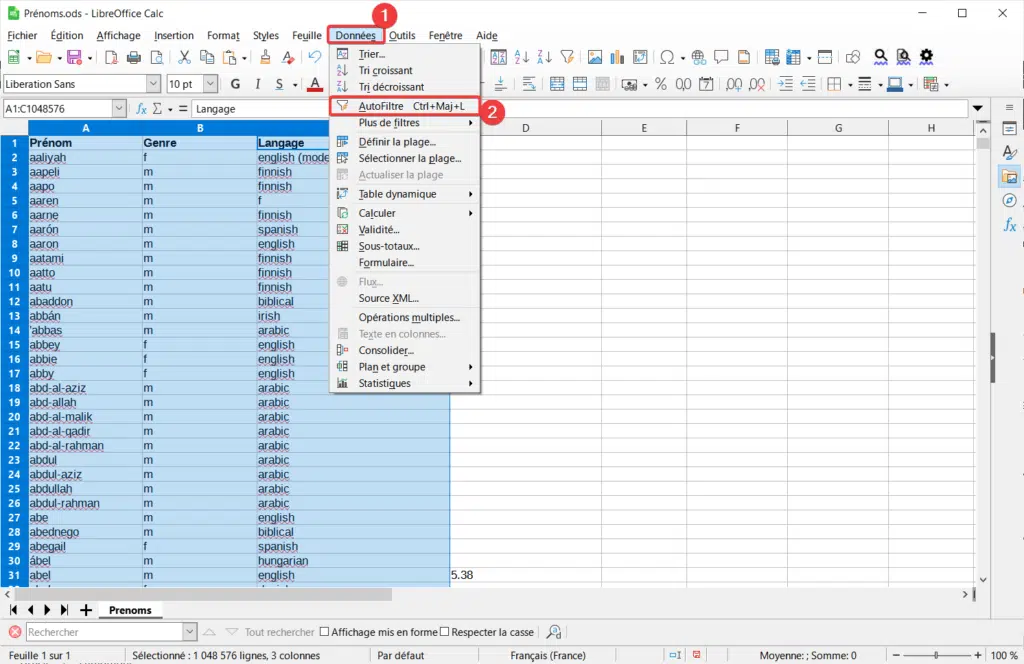Select the Prenoms sheet tab
The width and height of the screenshot is (1024, 664).
click(130, 610)
